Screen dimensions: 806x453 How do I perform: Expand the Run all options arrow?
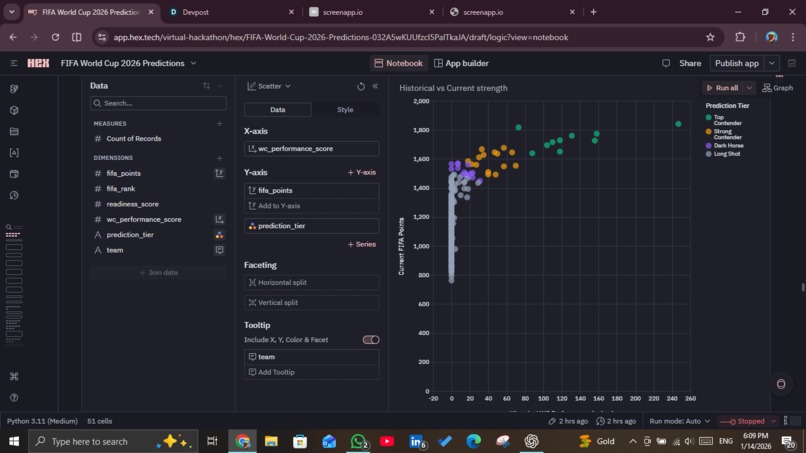[749, 88]
